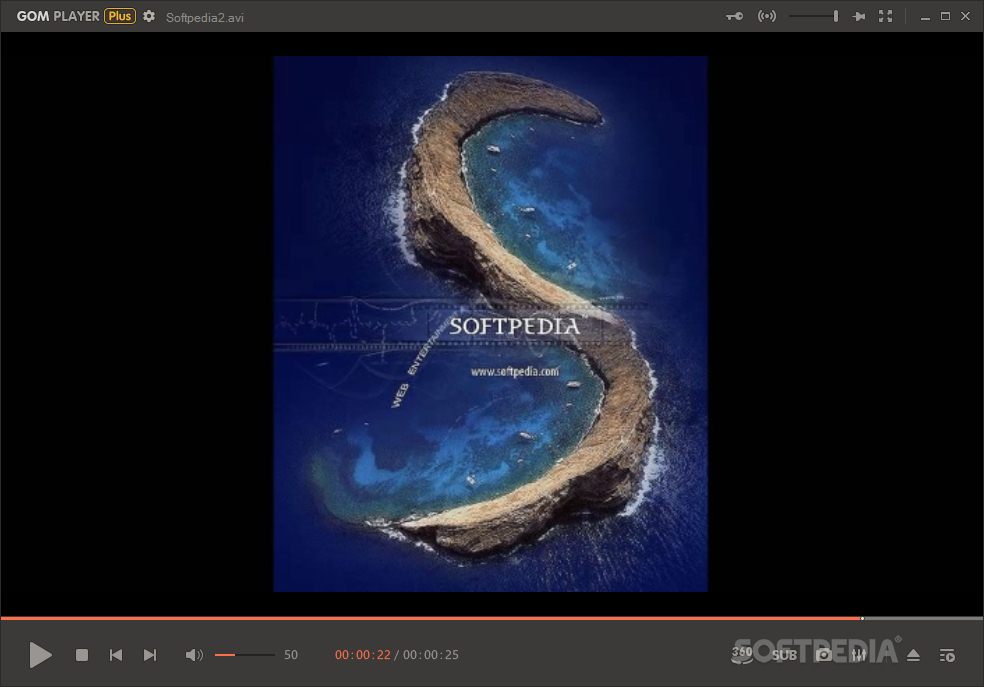
Task: Click the Plus badge
Action: (120, 16)
